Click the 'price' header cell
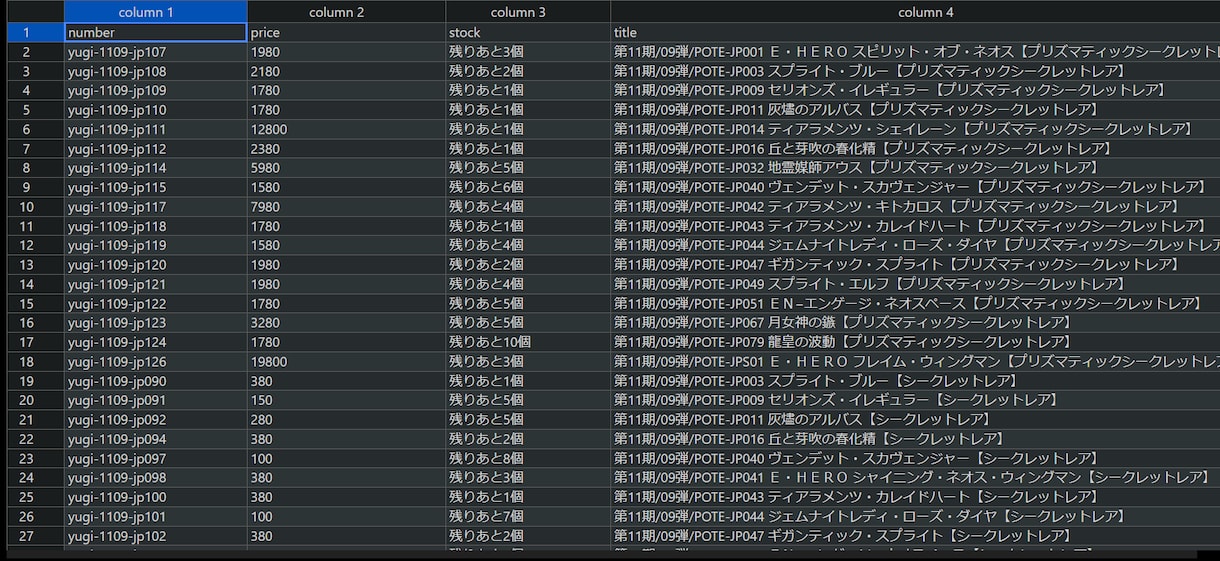Screen dimensions: 1220x561 tap(346, 32)
